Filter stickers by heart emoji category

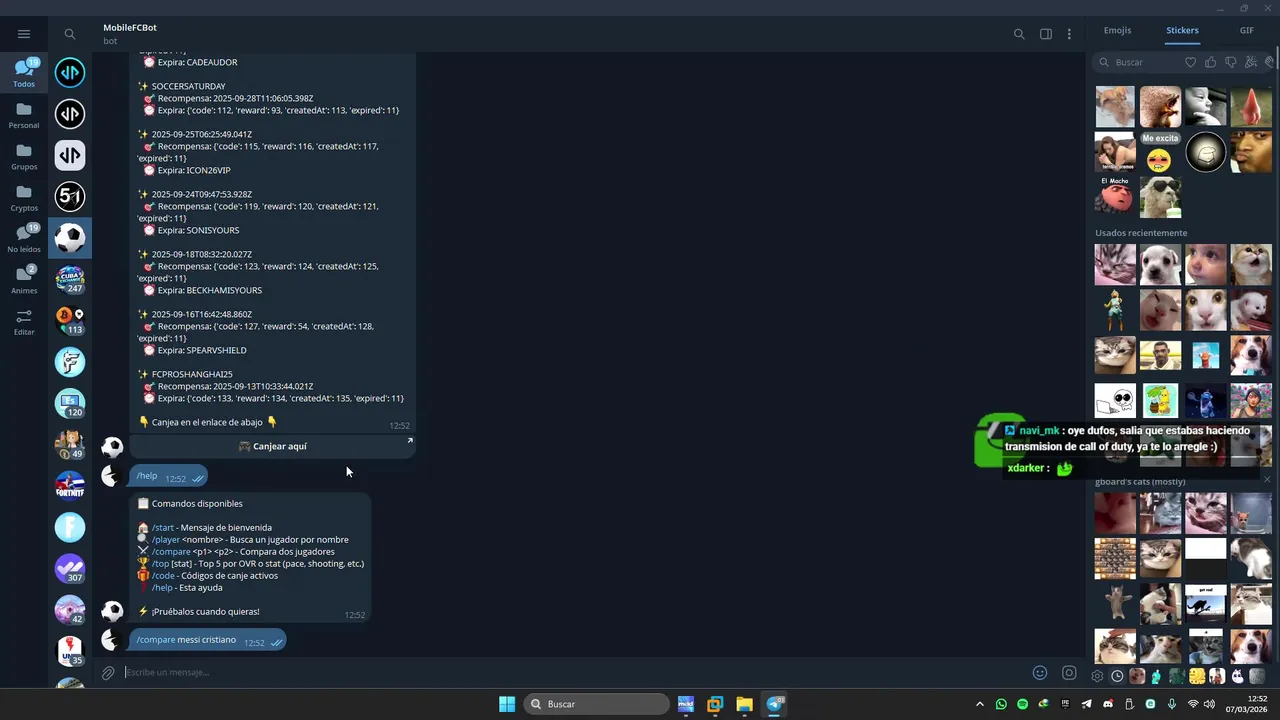tap(1190, 62)
